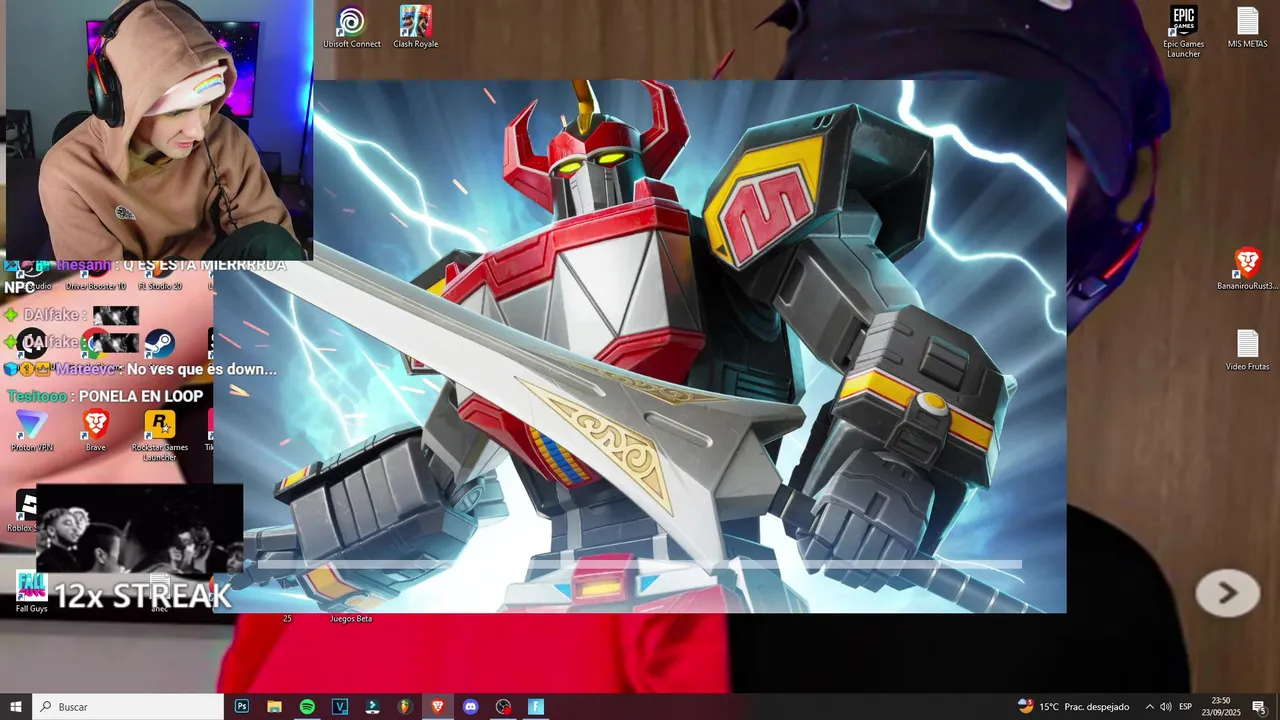
Task: Open the weather widget showing 15°C
Action: coord(1074,706)
